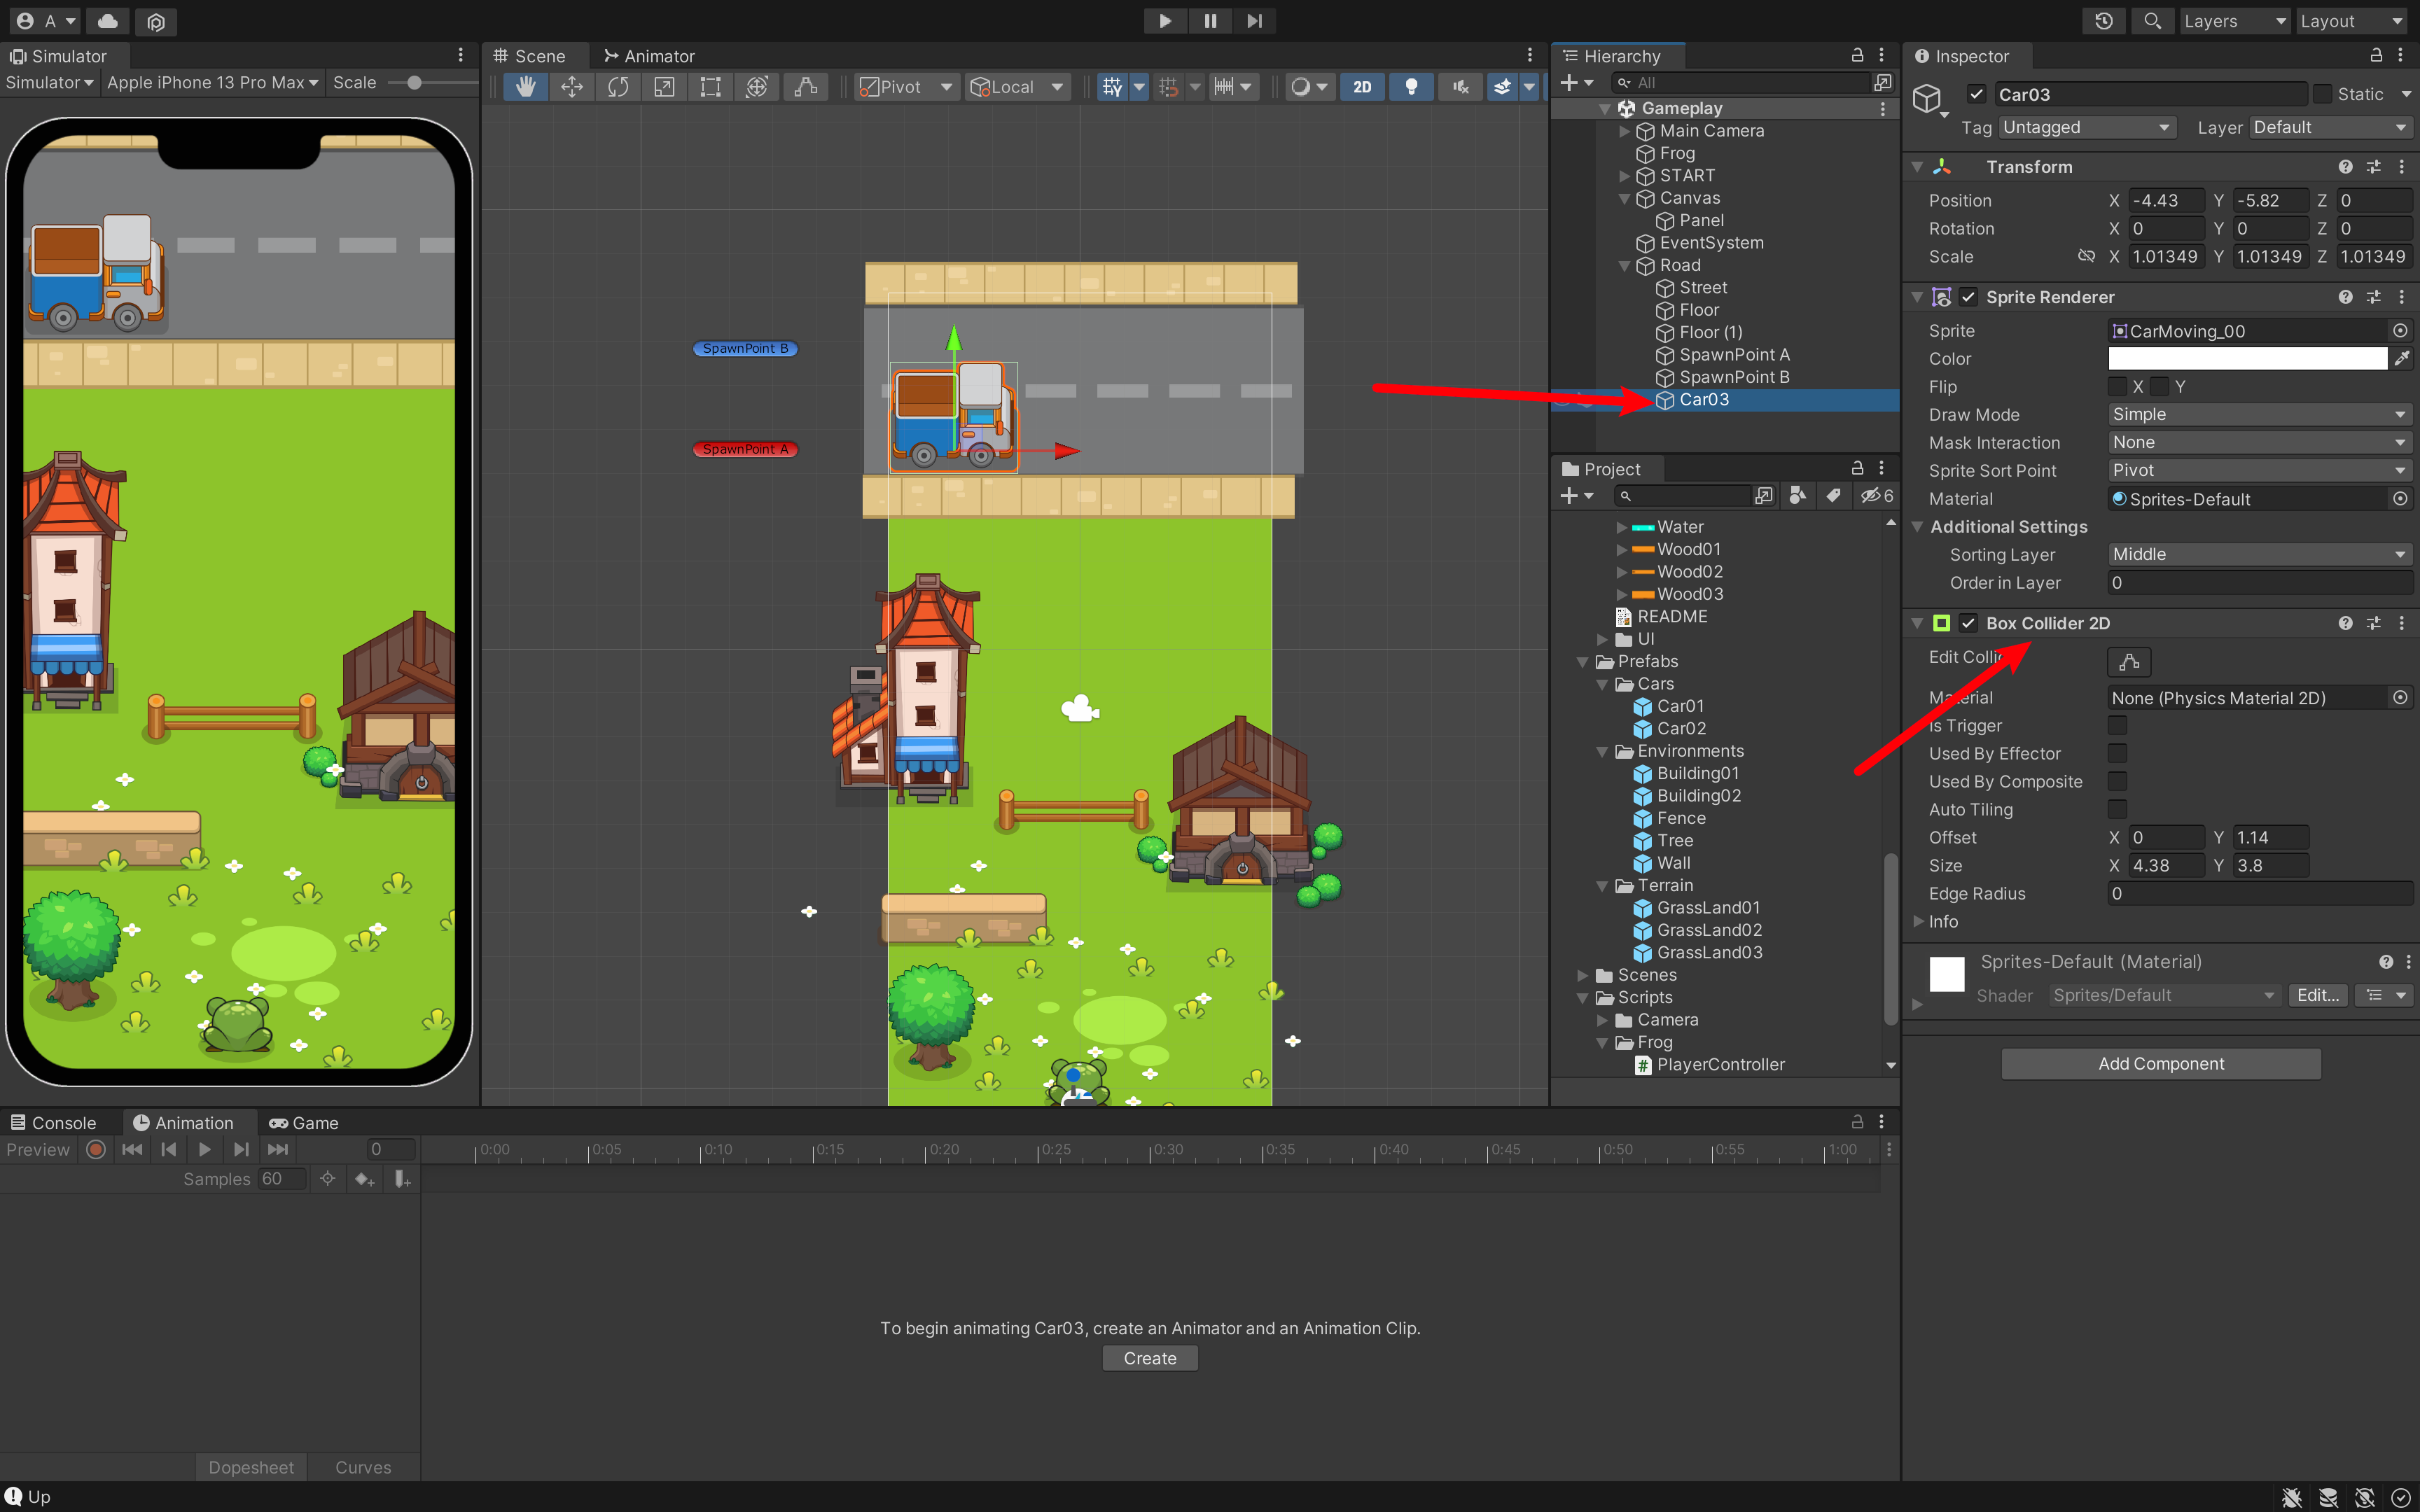
Task: Enable Used By Effector checkbox
Action: pyautogui.click(x=2117, y=753)
